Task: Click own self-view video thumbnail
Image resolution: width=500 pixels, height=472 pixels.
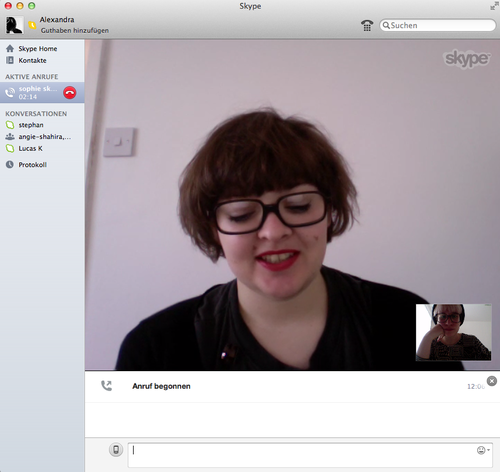Action: tap(454, 332)
